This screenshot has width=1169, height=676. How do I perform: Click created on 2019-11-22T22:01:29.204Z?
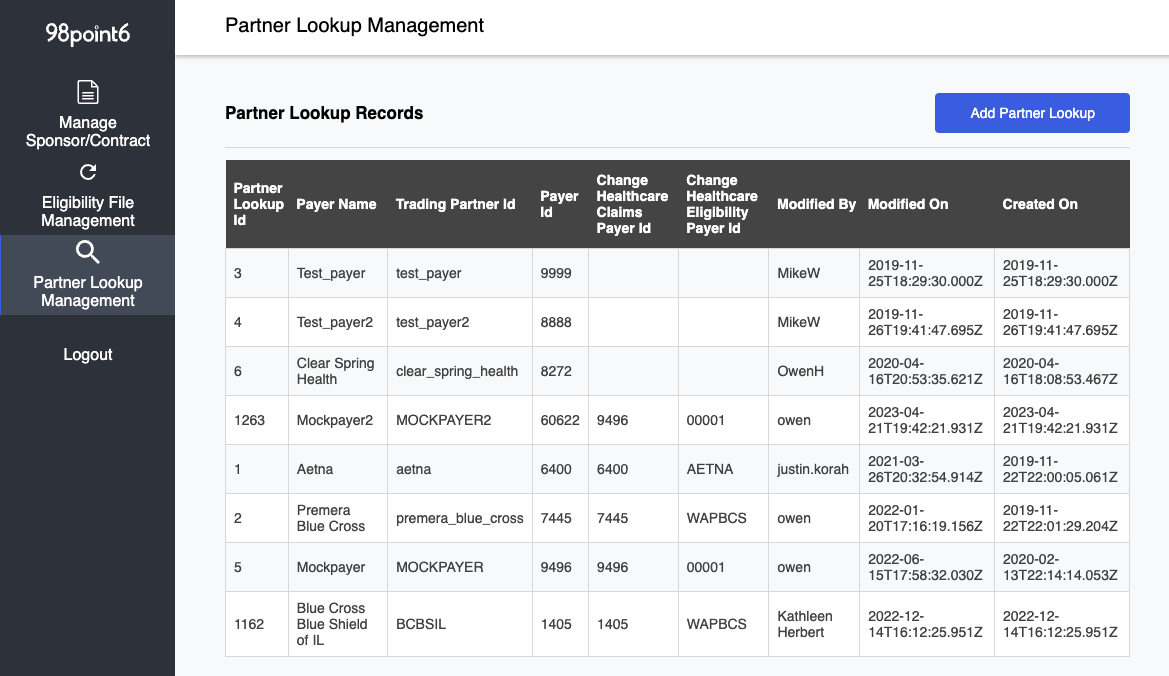1060,518
